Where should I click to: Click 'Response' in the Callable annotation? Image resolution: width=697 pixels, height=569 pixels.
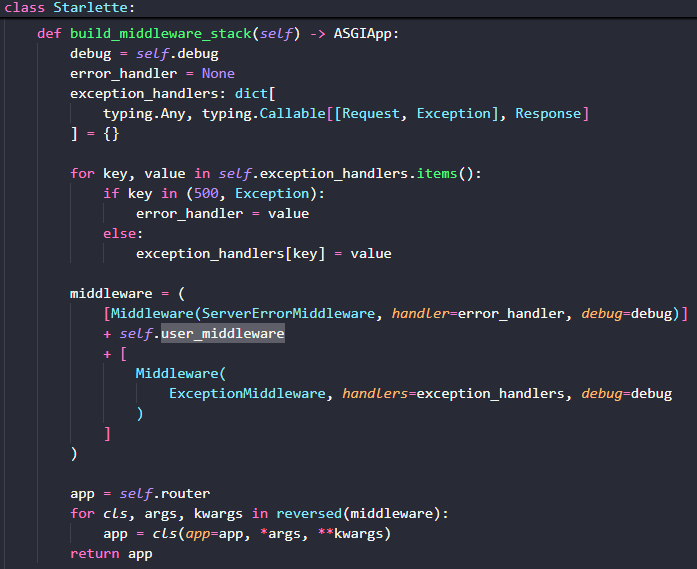(548, 113)
